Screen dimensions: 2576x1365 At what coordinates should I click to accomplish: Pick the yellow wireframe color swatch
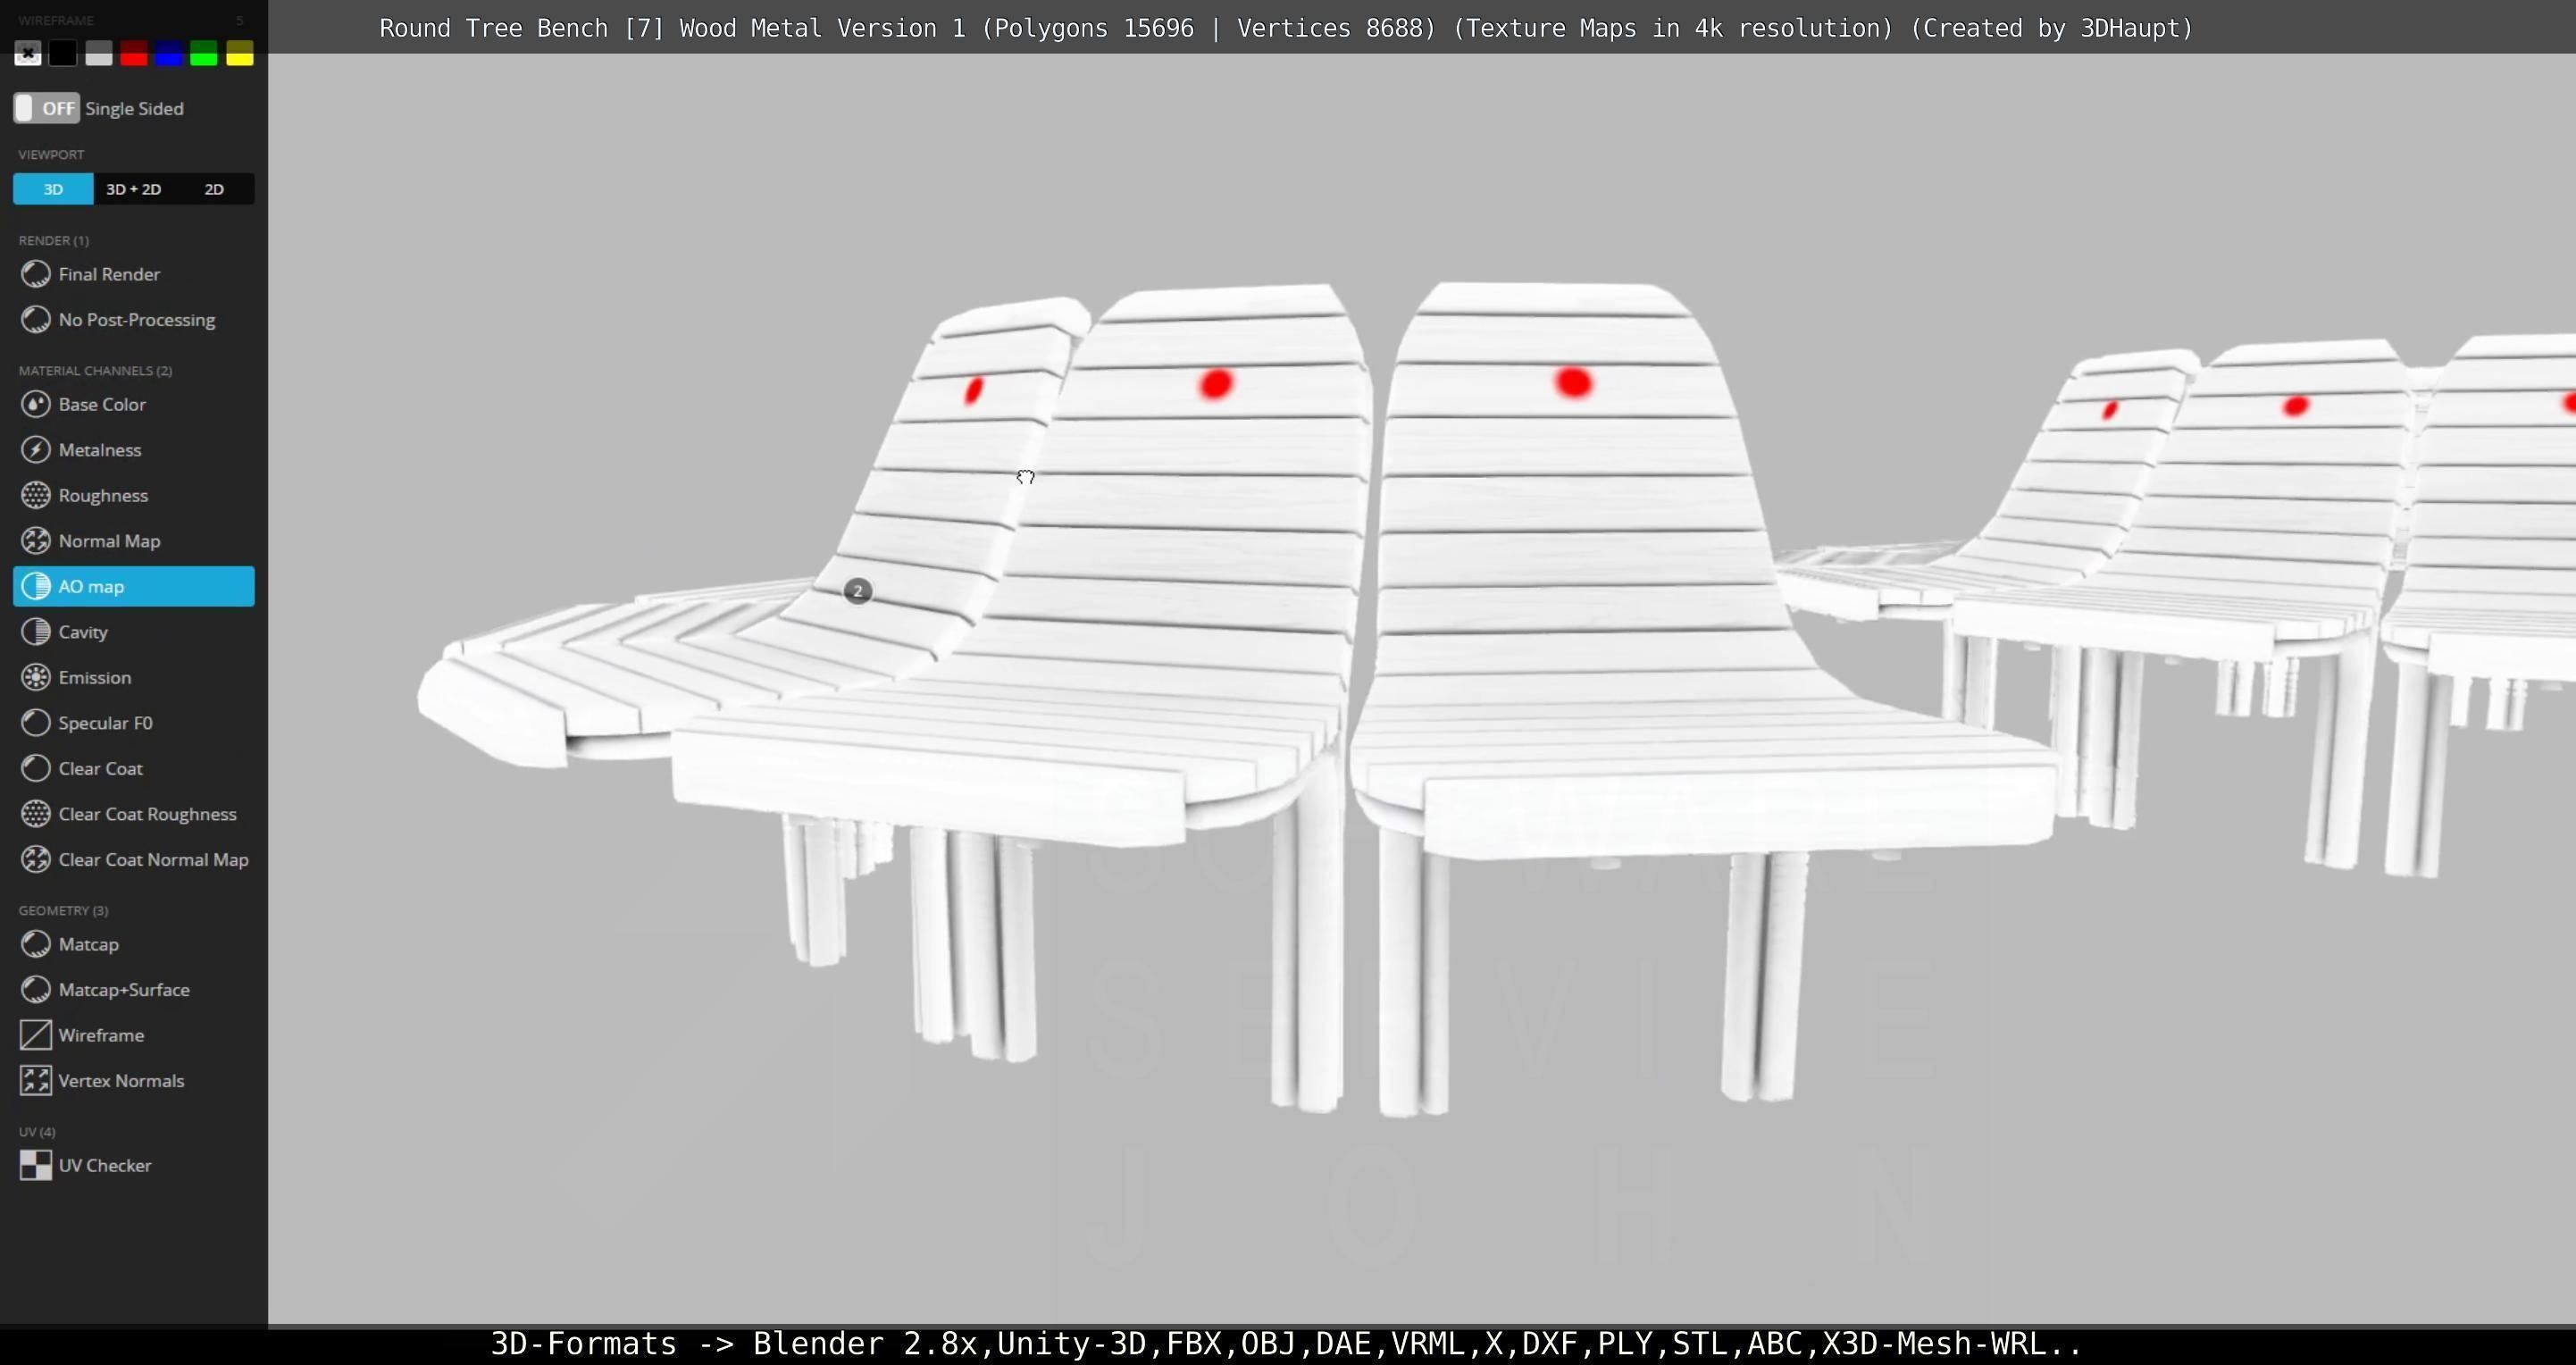(x=240, y=53)
